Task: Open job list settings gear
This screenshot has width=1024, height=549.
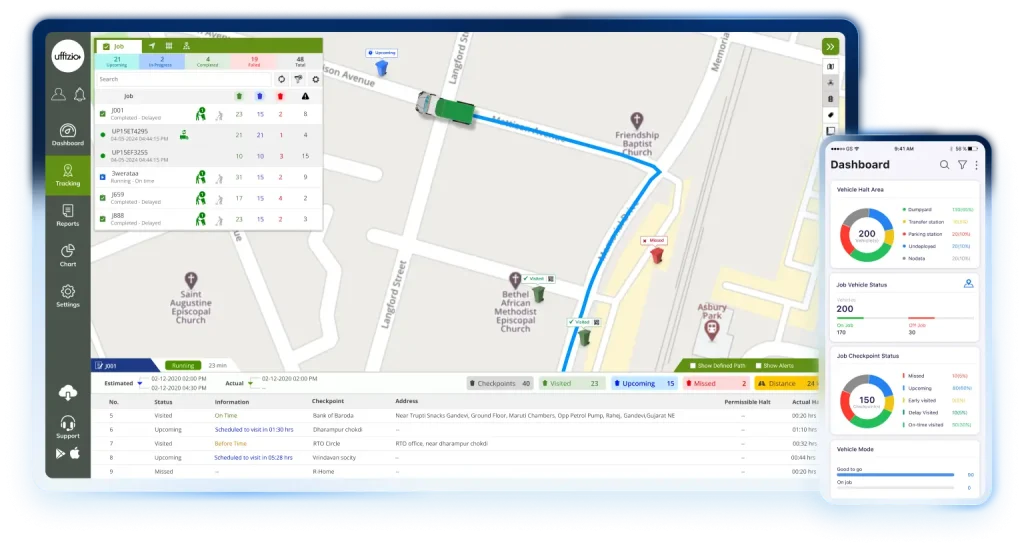Action: 316,79
